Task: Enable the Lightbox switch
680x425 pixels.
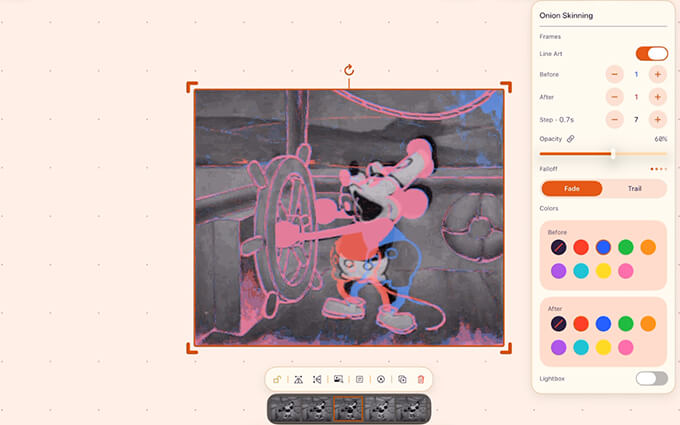Action: [652, 378]
